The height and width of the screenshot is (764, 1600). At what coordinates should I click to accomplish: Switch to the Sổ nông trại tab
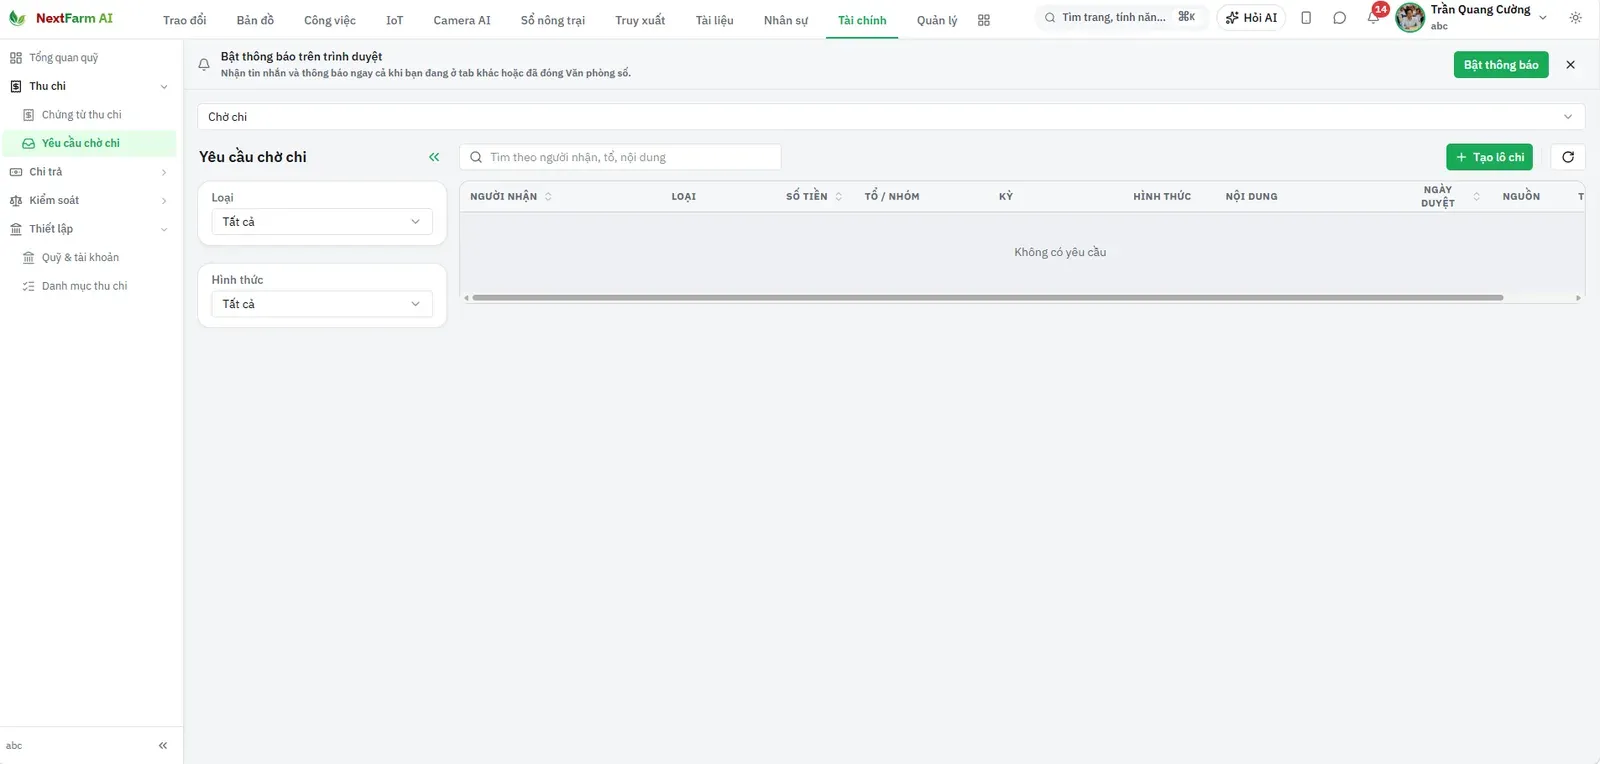click(x=553, y=20)
